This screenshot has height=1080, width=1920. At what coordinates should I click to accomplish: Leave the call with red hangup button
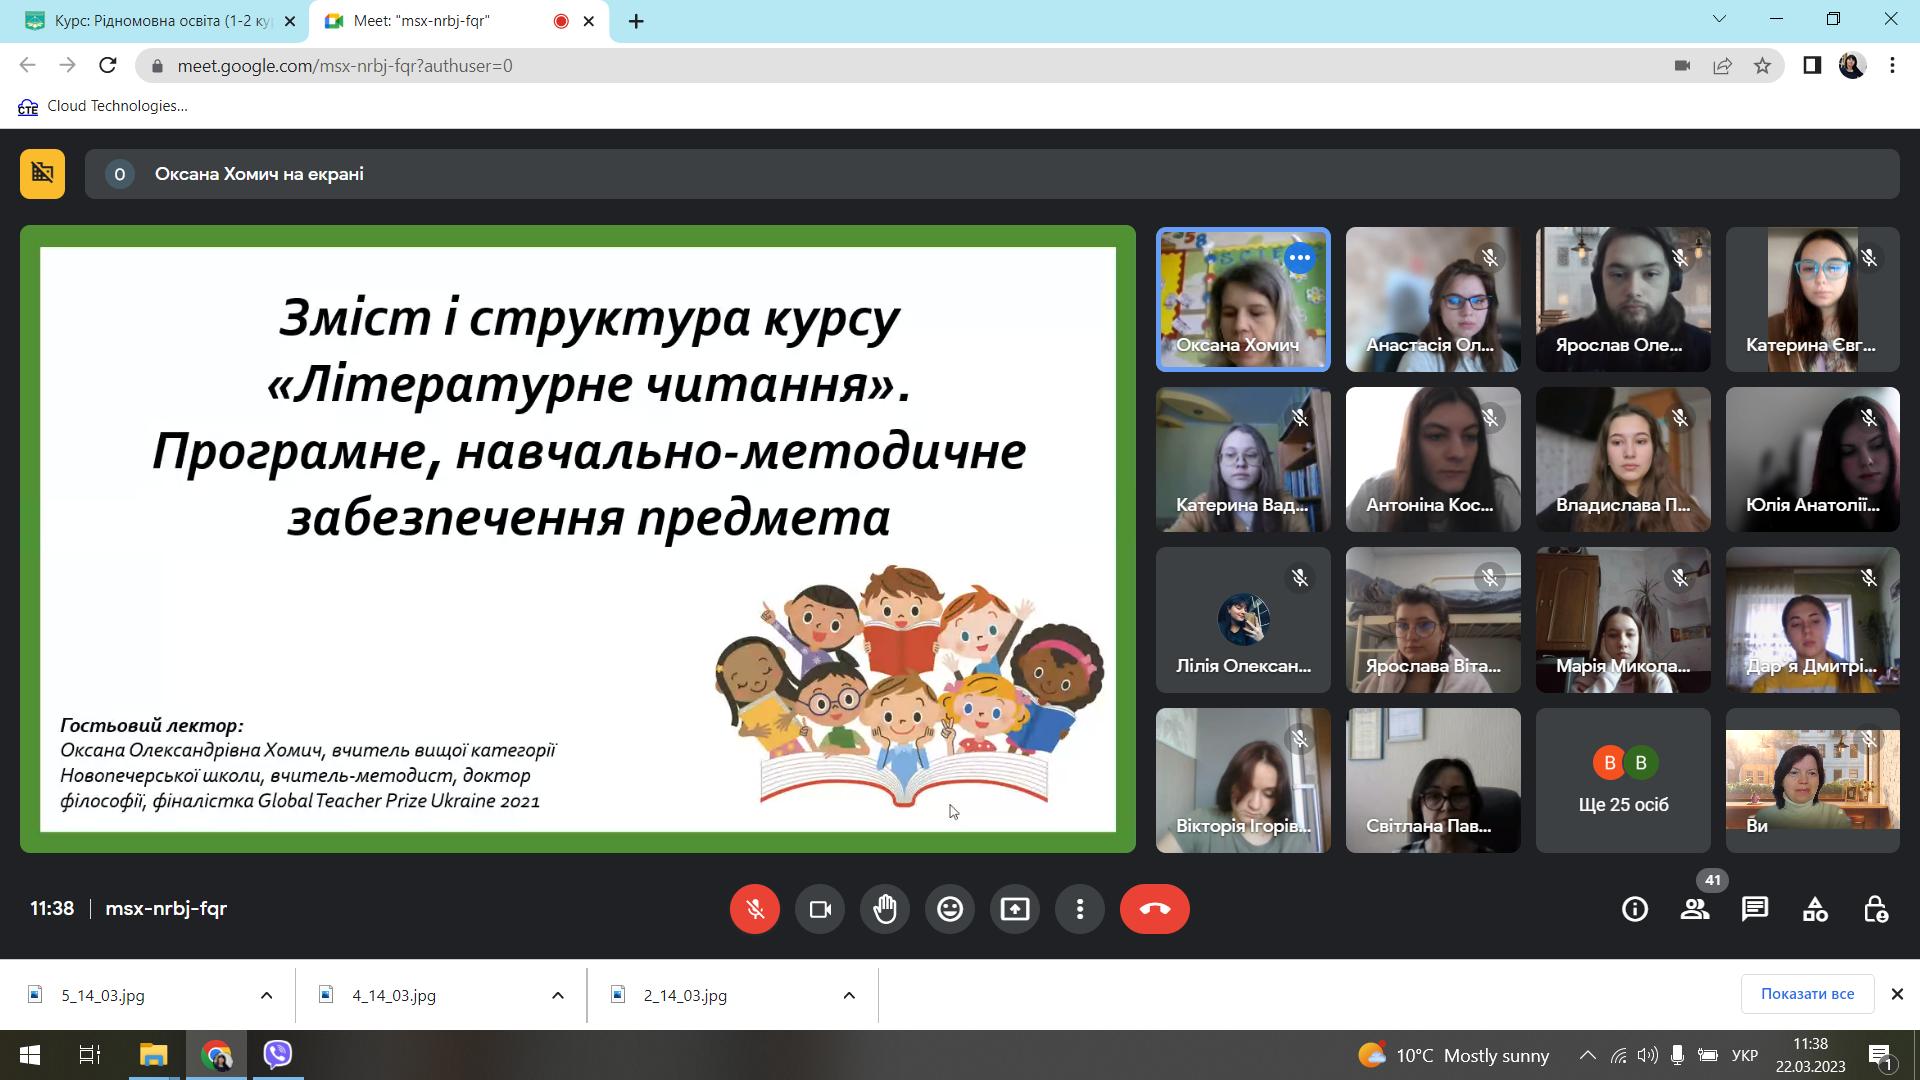[x=1155, y=909]
